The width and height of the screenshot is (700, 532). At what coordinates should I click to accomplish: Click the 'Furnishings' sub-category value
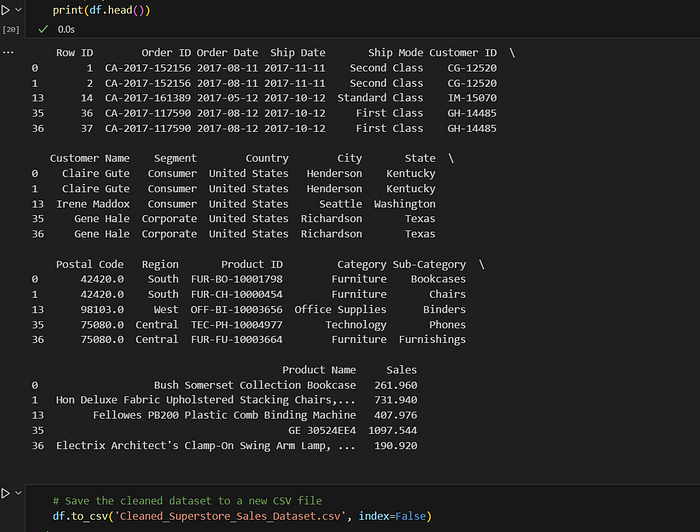pyautogui.click(x=432, y=340)
